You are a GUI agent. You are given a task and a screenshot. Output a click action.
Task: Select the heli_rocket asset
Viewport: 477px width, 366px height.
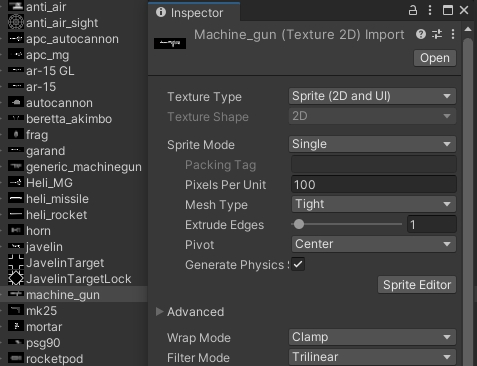56,215
